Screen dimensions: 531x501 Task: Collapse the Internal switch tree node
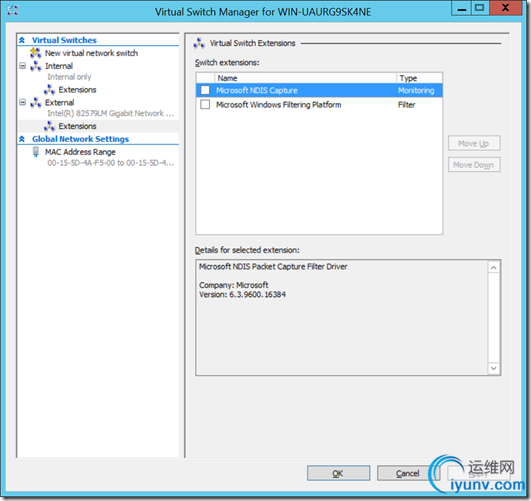[x=22, y=66]
